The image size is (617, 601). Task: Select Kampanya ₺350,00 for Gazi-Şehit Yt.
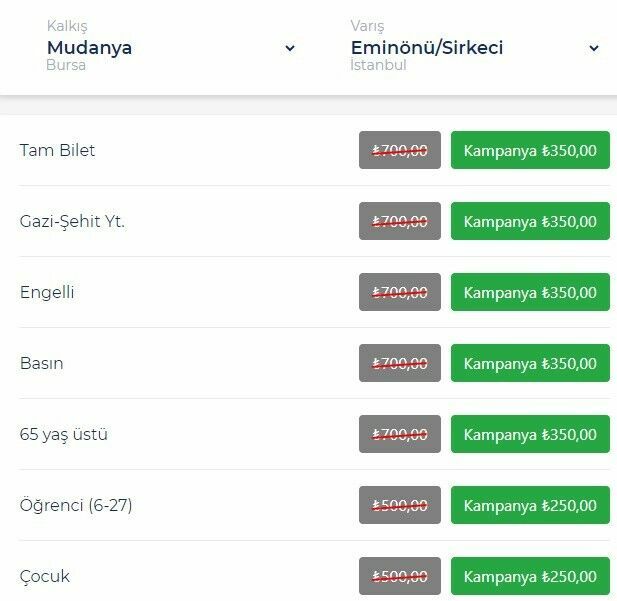tap(530, 222)
